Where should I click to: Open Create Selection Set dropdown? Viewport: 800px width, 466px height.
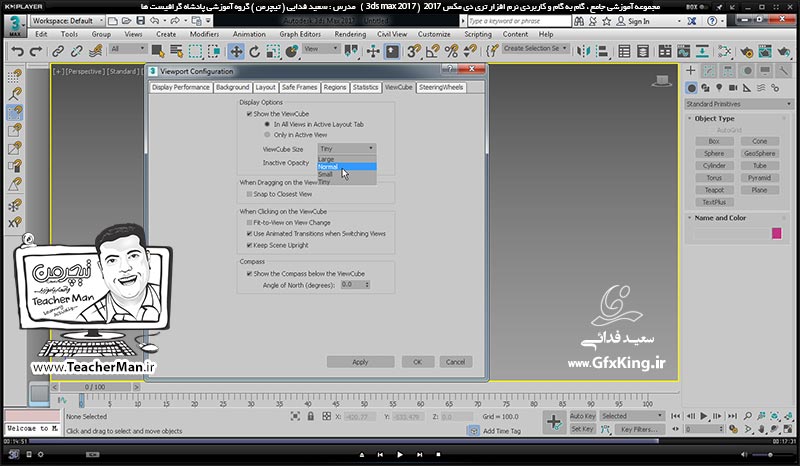535,48
